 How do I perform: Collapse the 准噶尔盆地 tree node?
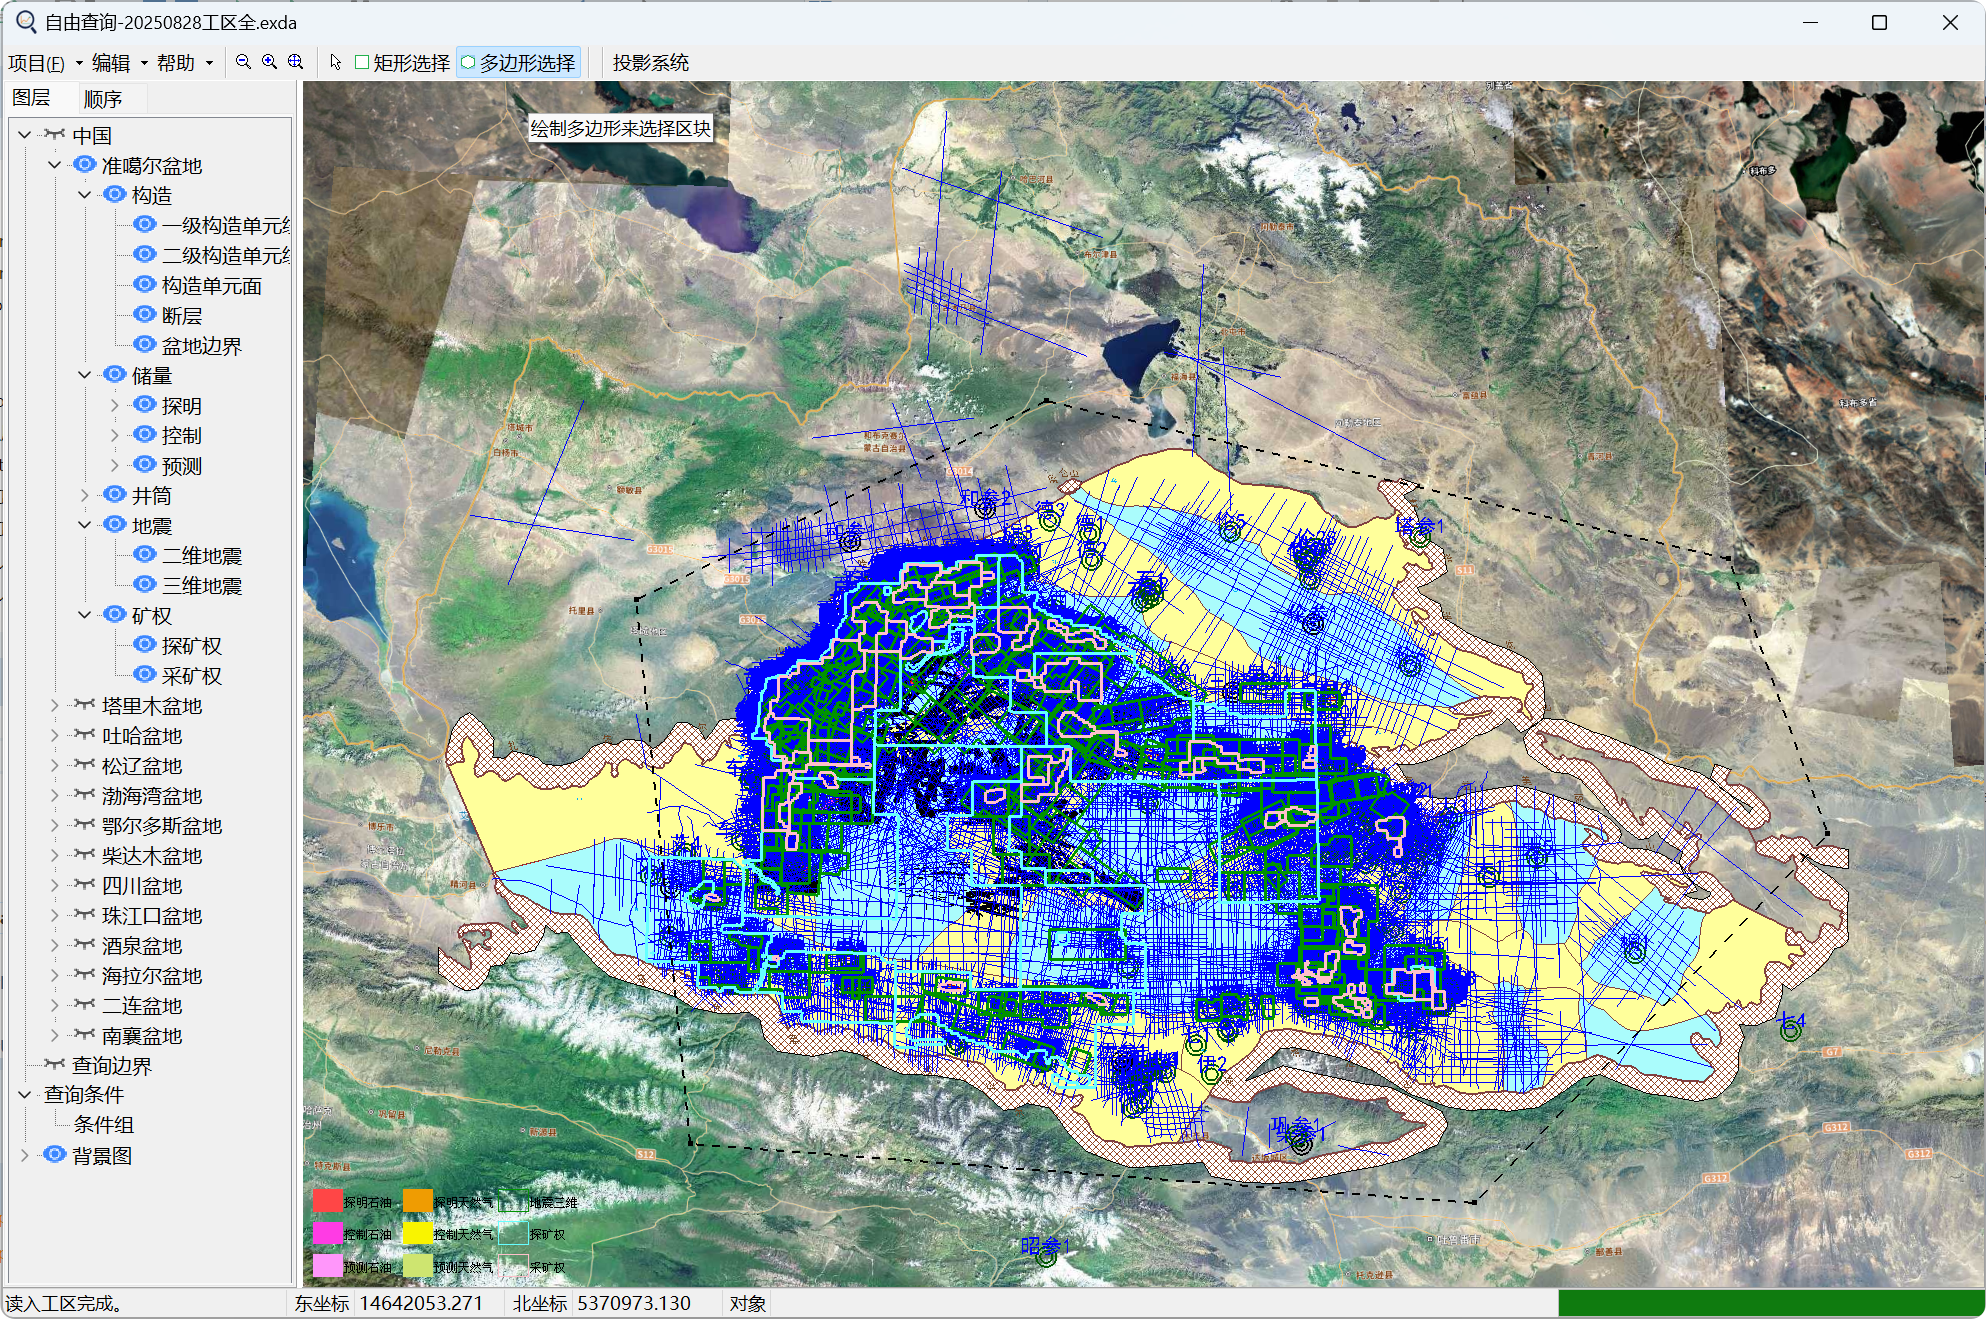click(x=55, y=165)
